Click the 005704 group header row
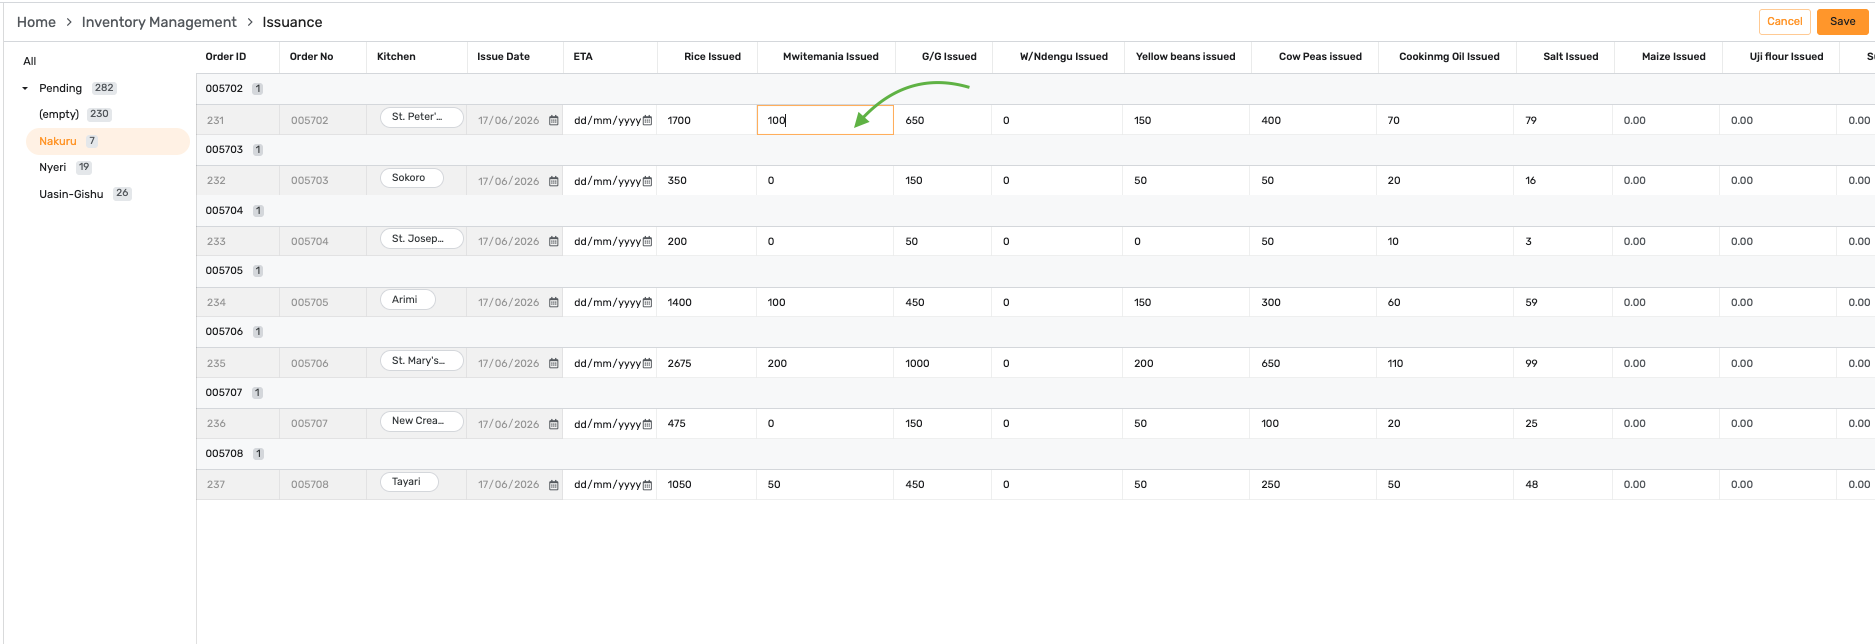The width and height of the screenshot is (1875, 644). 1035,211
